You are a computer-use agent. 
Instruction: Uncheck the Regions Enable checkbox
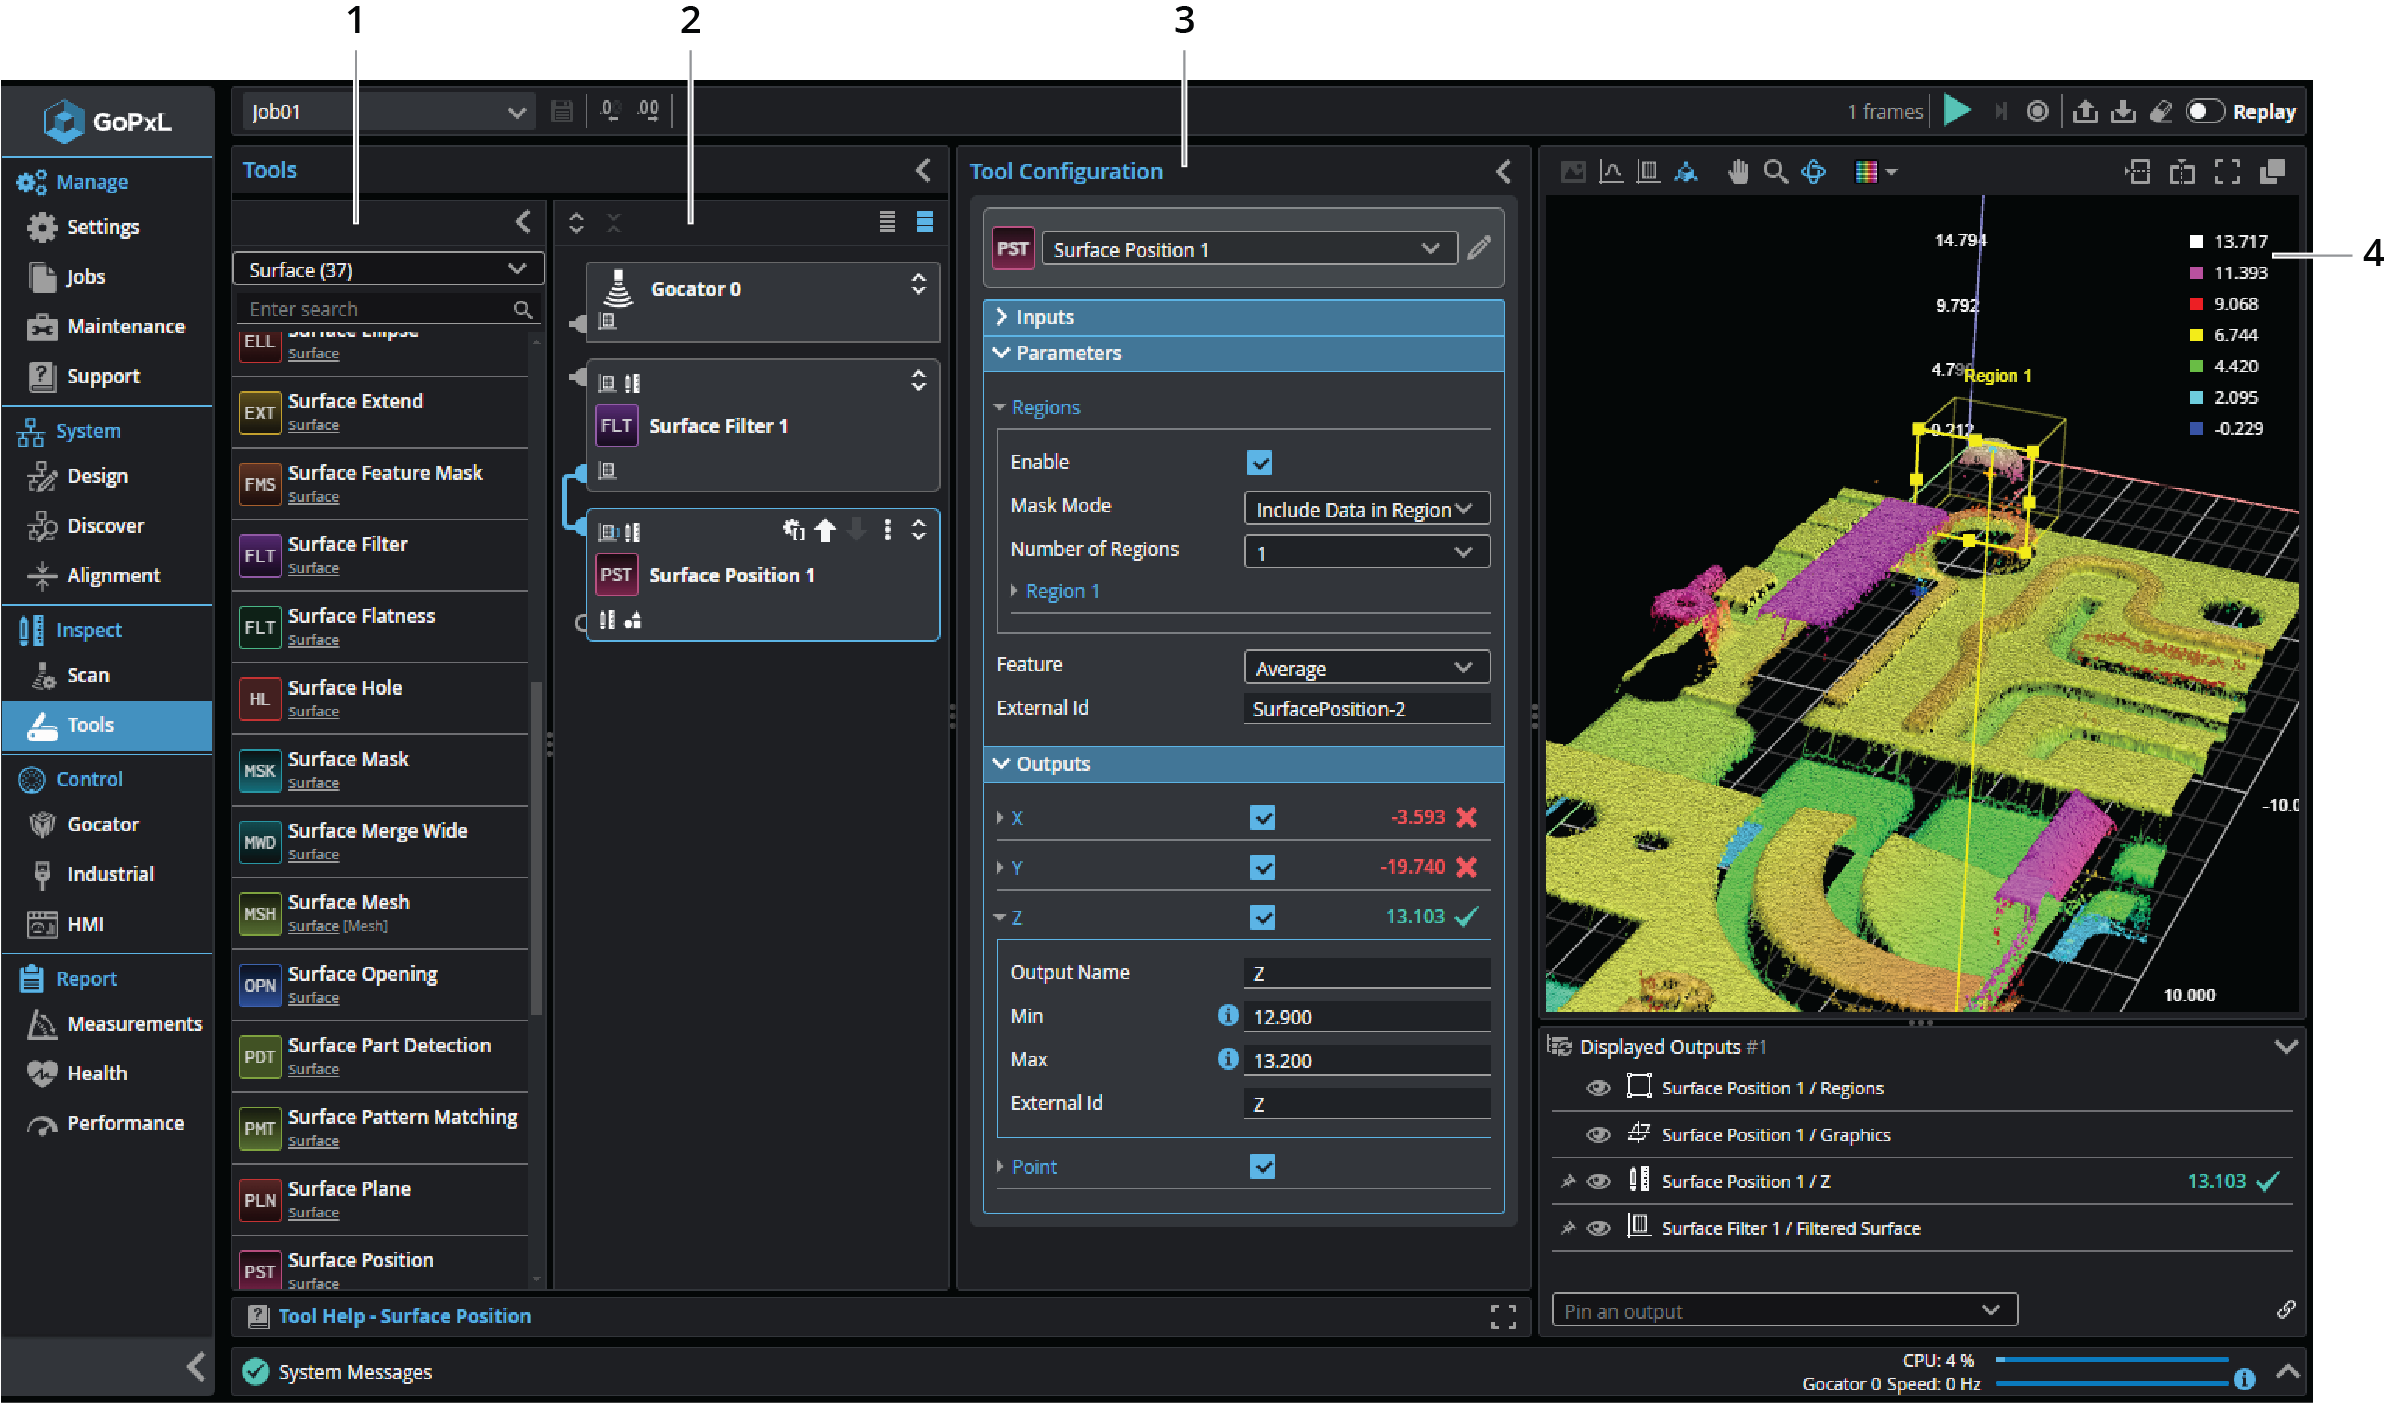point(1259,463)
